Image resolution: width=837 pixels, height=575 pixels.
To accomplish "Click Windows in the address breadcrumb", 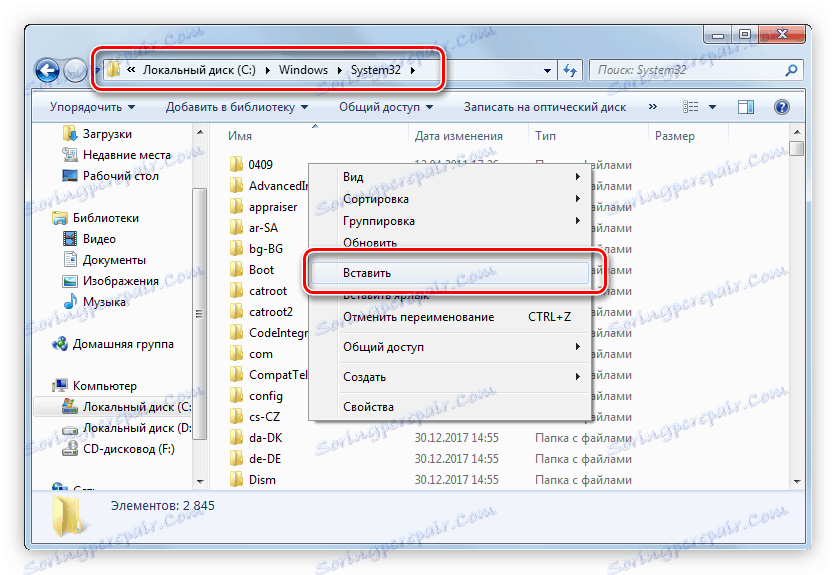I will 303,70.
